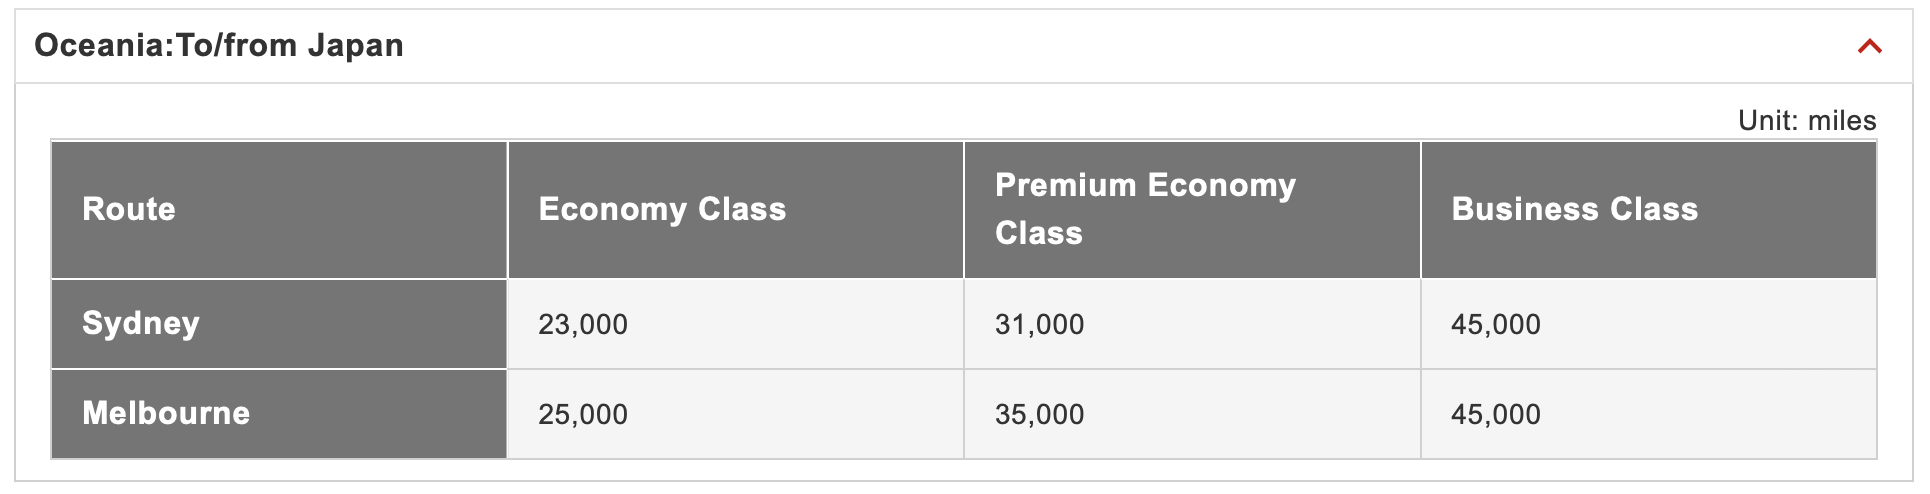1930x494 pixels.
Task: Collapse the Oceania section with red chevron
Action: point(1869,46)
